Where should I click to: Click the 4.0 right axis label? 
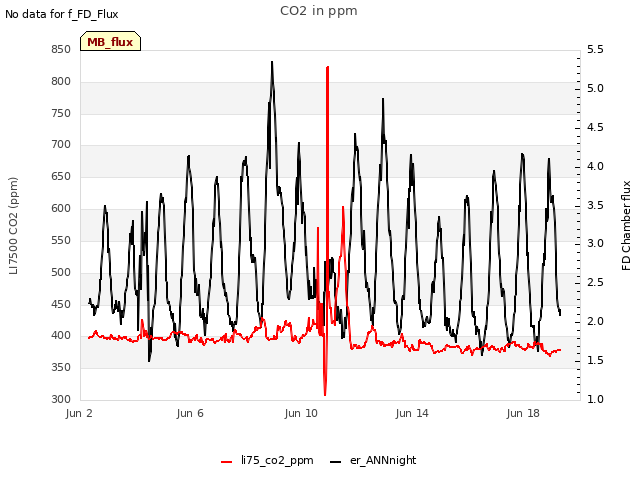click(595, 166)
